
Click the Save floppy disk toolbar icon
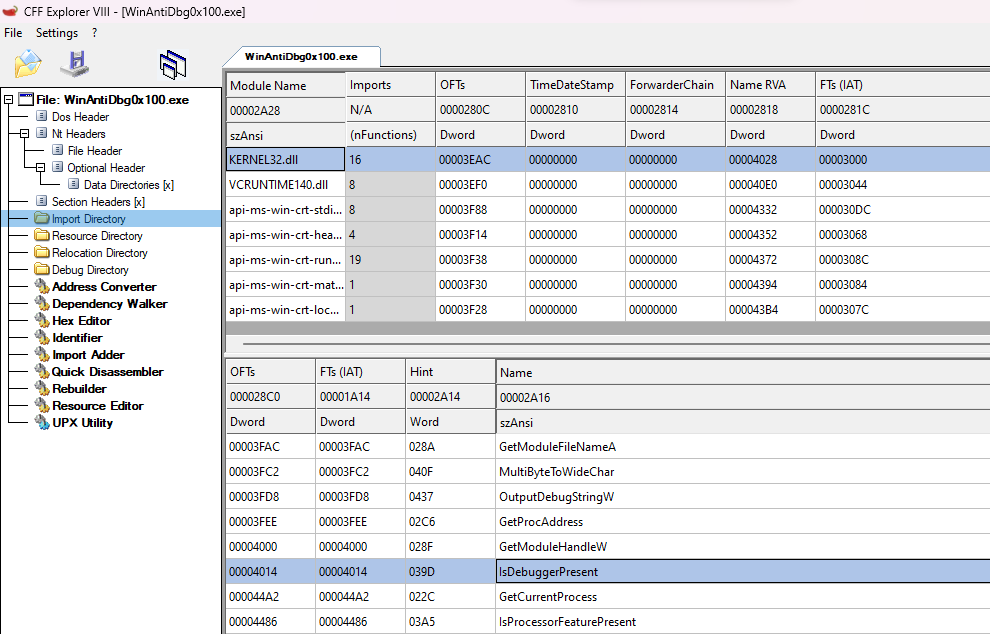pos(75,65)
